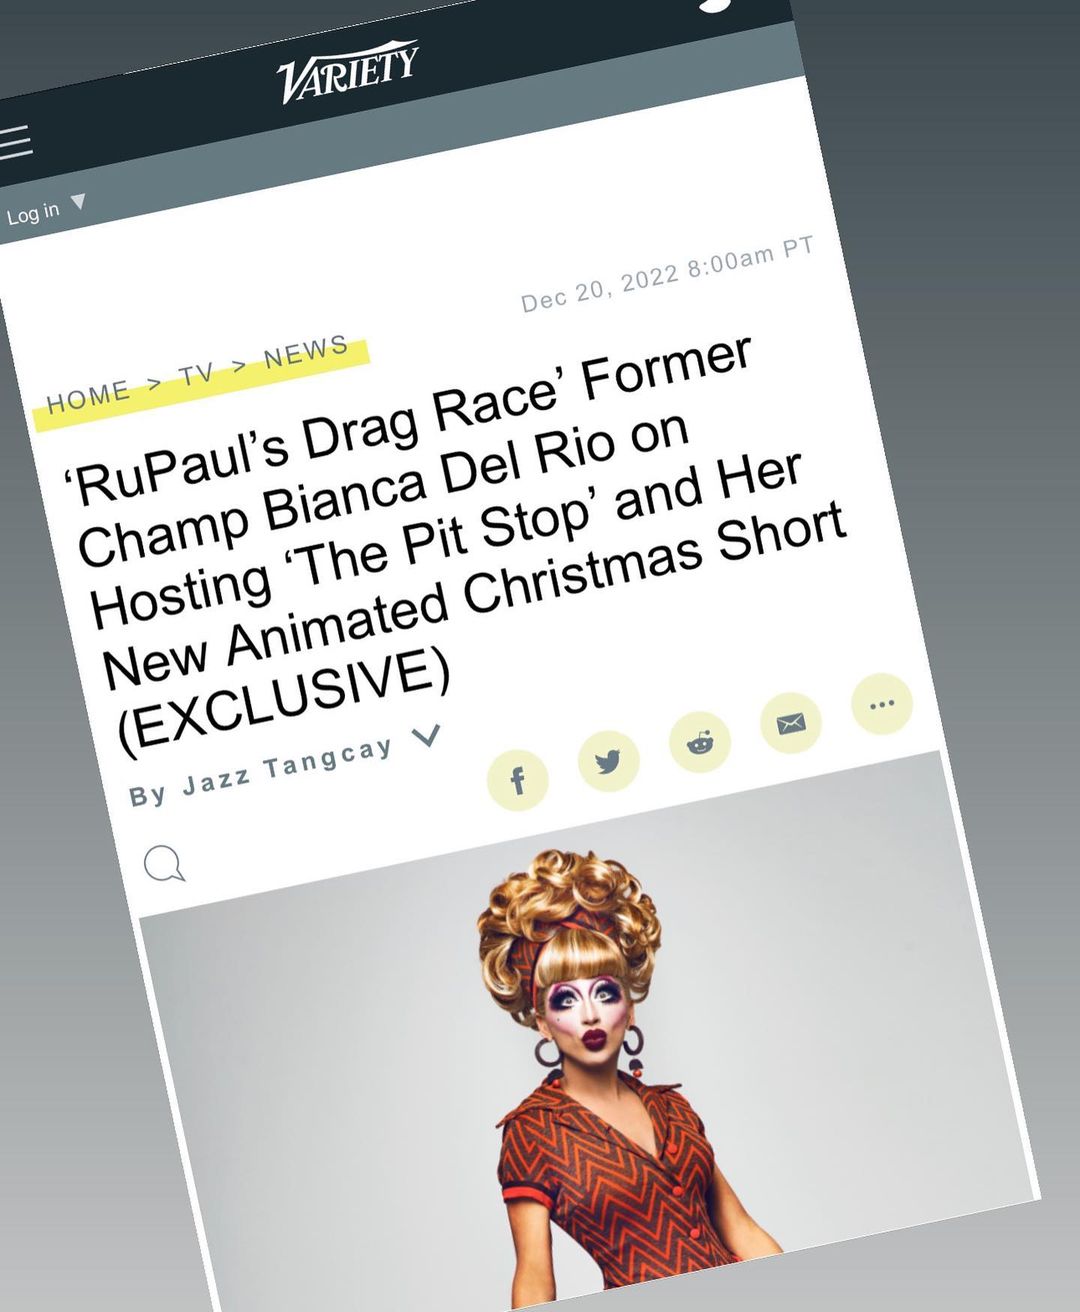
Task: Share article on Twitter
Action: (x=608, y=761)
